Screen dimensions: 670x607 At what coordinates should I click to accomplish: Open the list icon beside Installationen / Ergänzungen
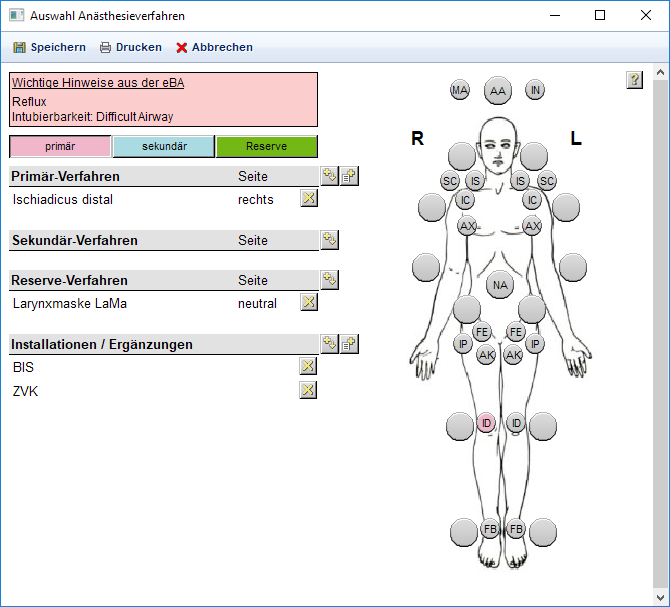(349, 344)
